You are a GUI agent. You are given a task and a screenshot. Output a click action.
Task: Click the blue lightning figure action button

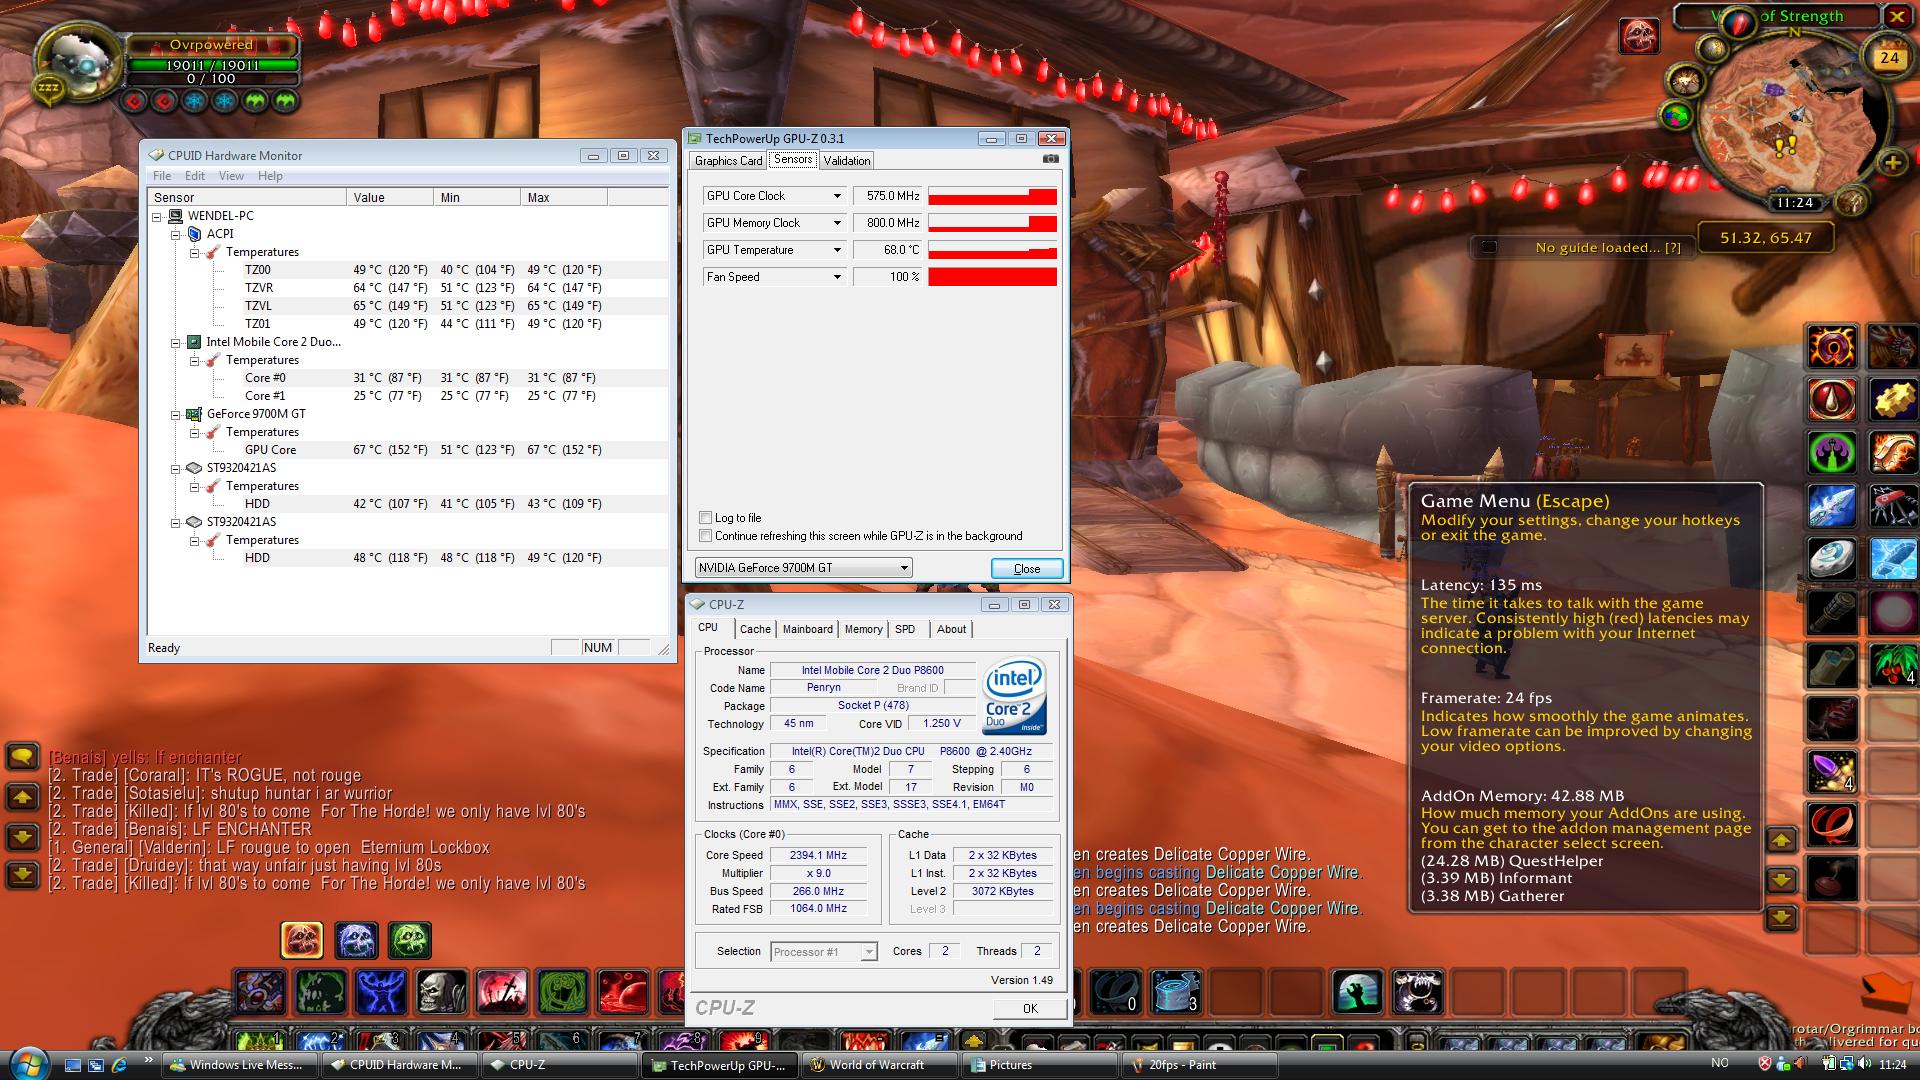[x=381, y=992]
